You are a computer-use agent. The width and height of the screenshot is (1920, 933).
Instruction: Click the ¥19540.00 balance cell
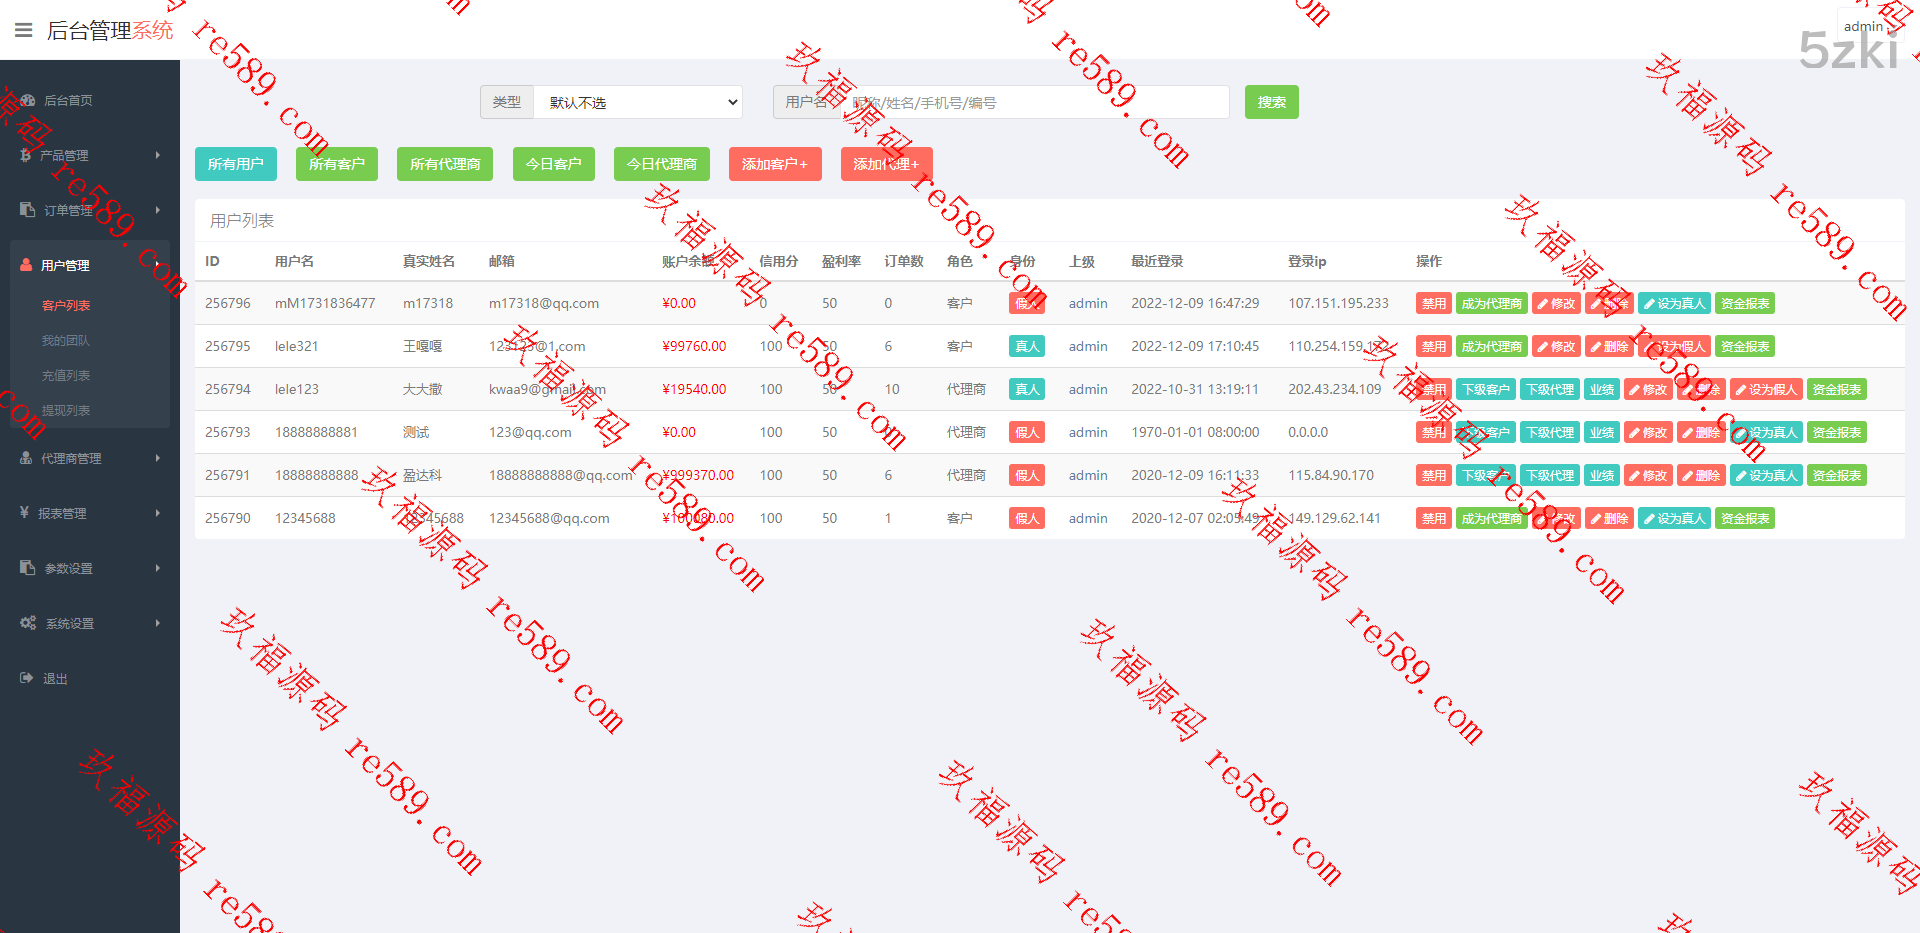[694, 389]
